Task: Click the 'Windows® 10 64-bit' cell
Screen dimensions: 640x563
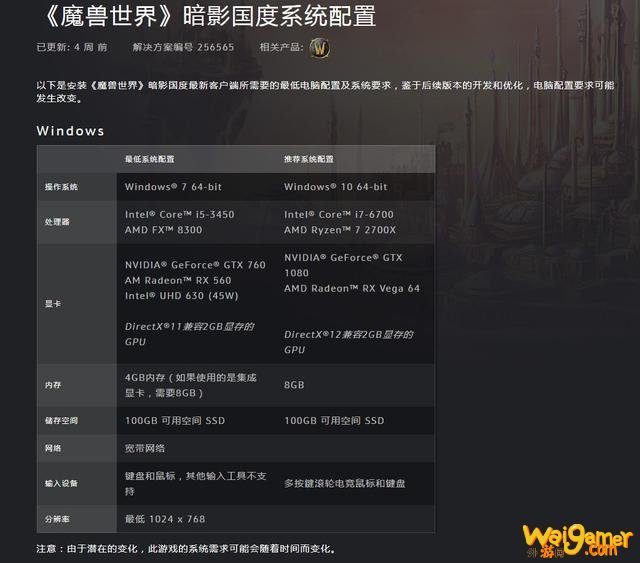Action: (x=336, y=187)
